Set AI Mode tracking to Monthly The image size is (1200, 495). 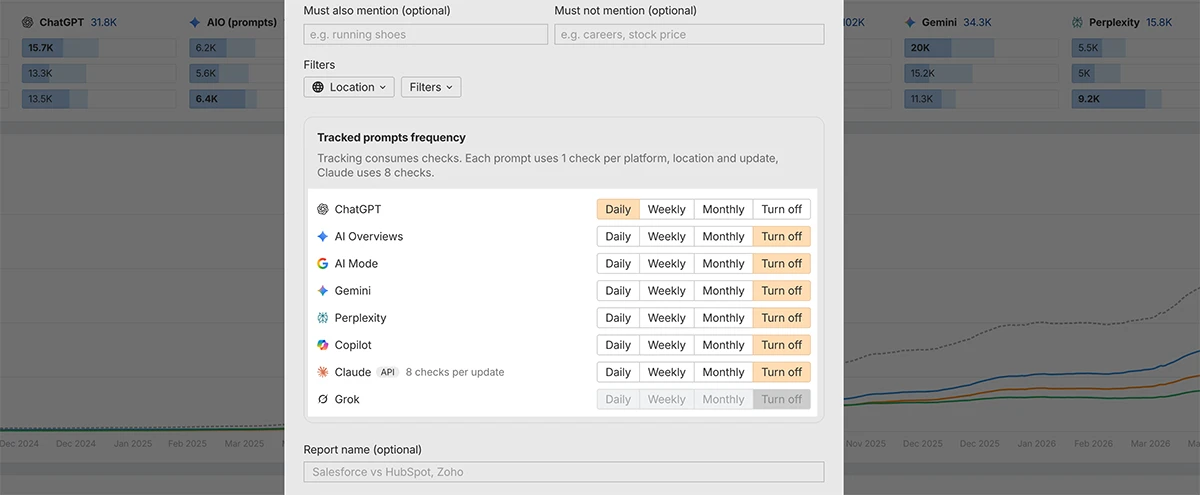coord(723,264)
